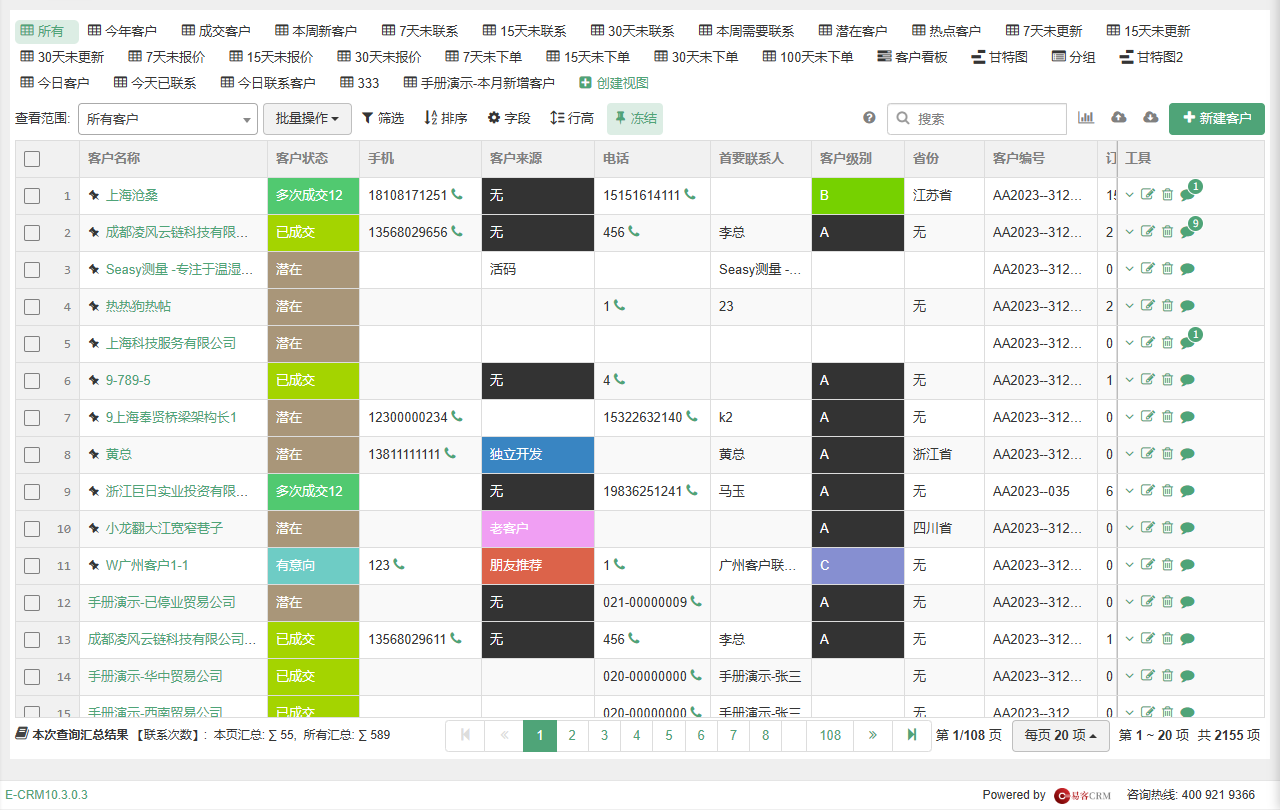
Task: Delete the 热热狗热帖 customer row
Action: [1167, 306]
